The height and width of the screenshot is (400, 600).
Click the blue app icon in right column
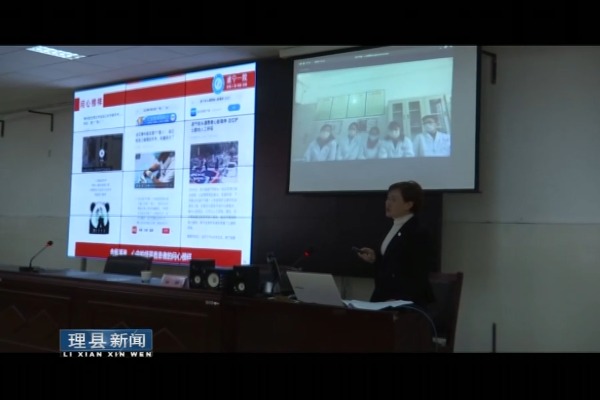194,111
